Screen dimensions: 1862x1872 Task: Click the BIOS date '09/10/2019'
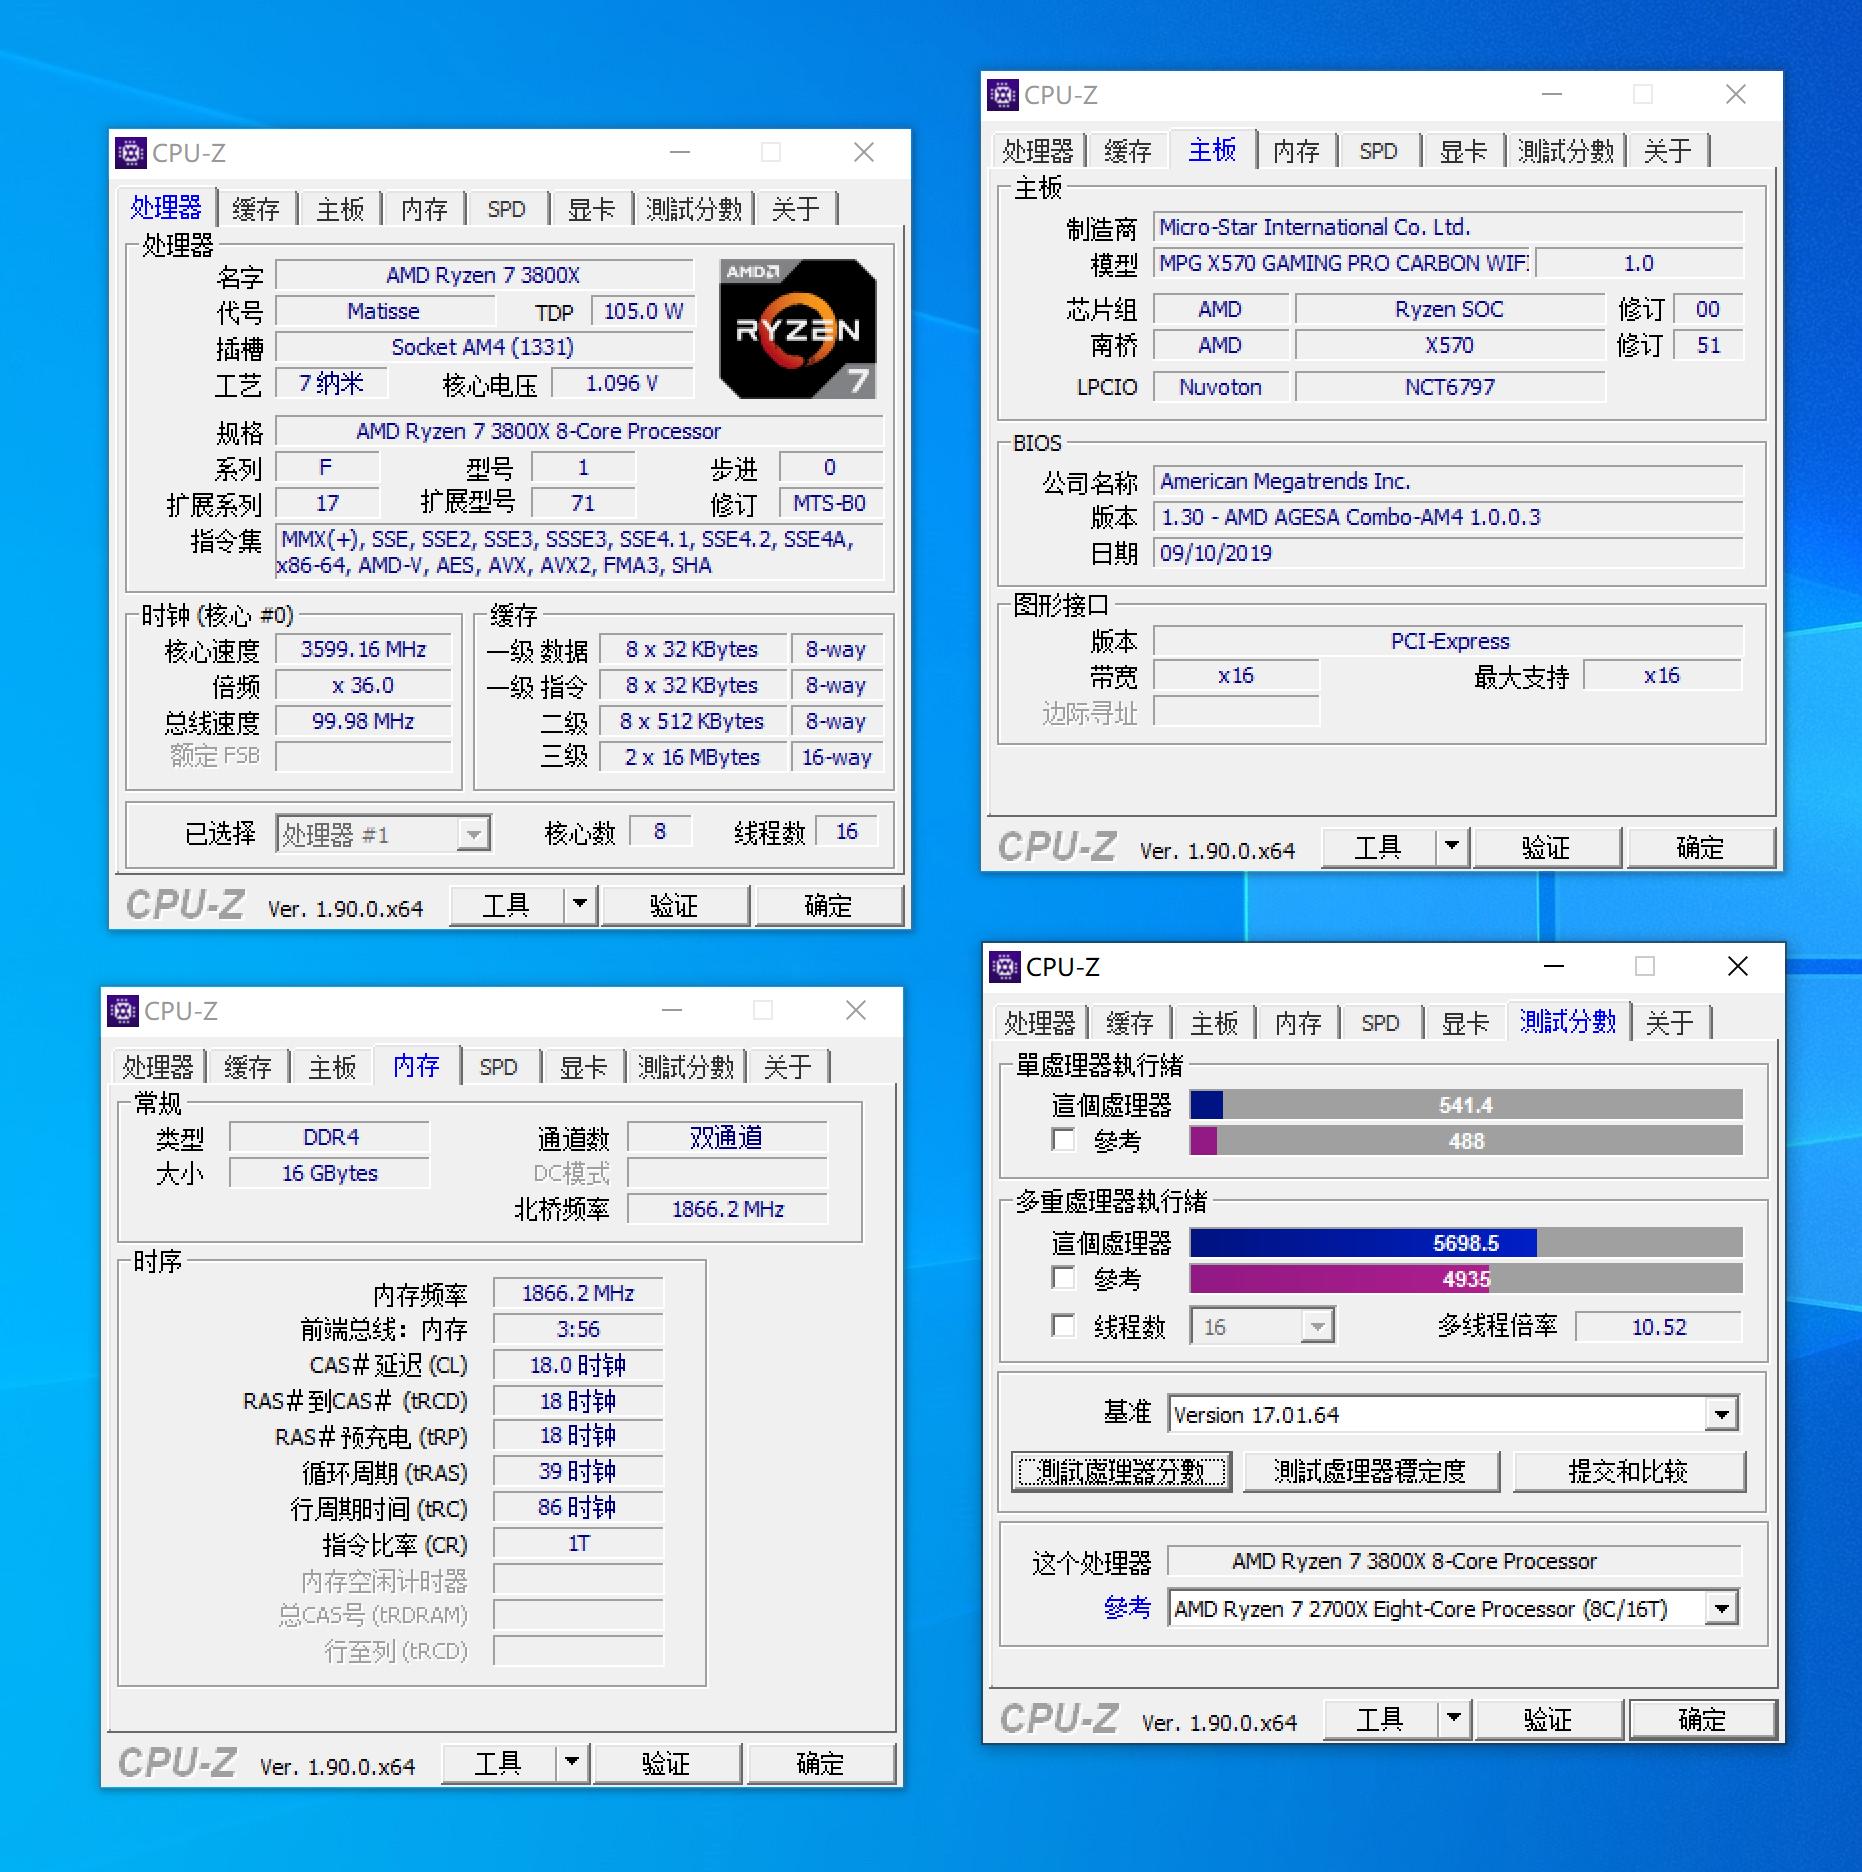pos(1448,553)
